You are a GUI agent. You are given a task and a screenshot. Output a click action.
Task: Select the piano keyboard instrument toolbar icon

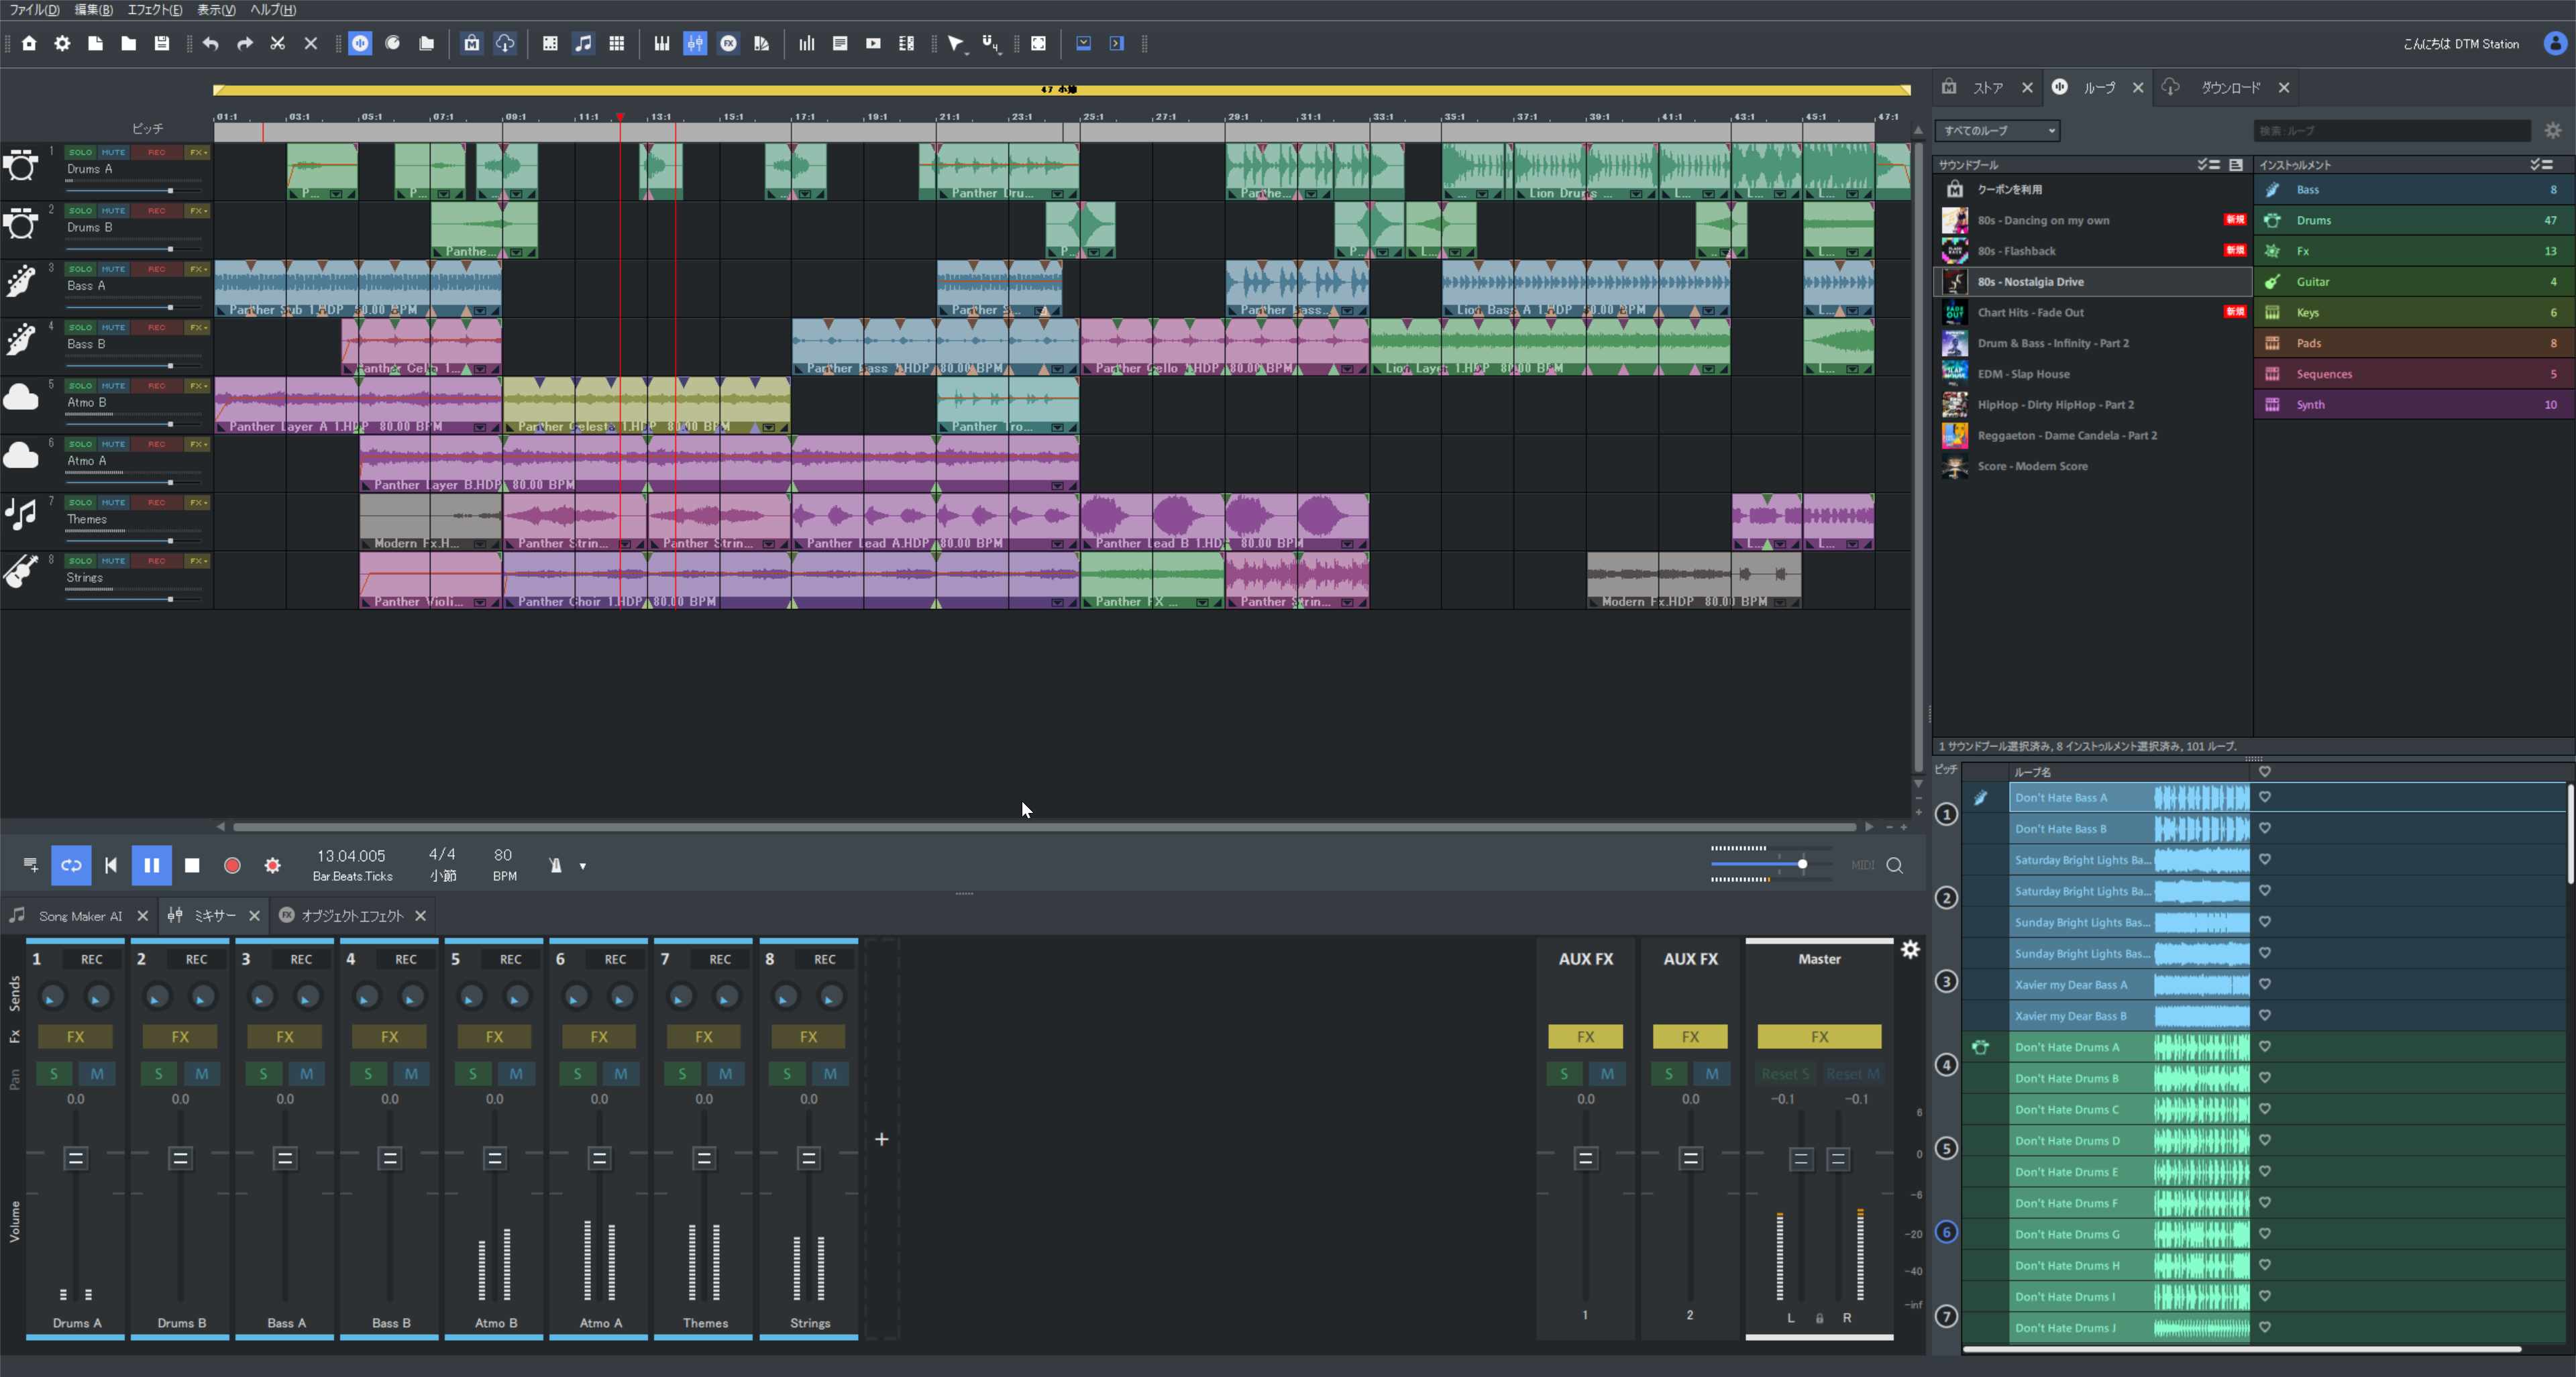pyautogui.click(x=661, y=43)
